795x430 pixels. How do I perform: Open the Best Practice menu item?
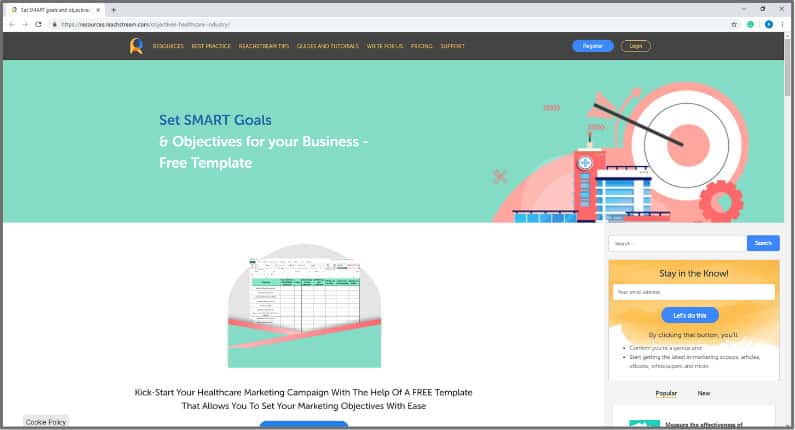(211, 46)
